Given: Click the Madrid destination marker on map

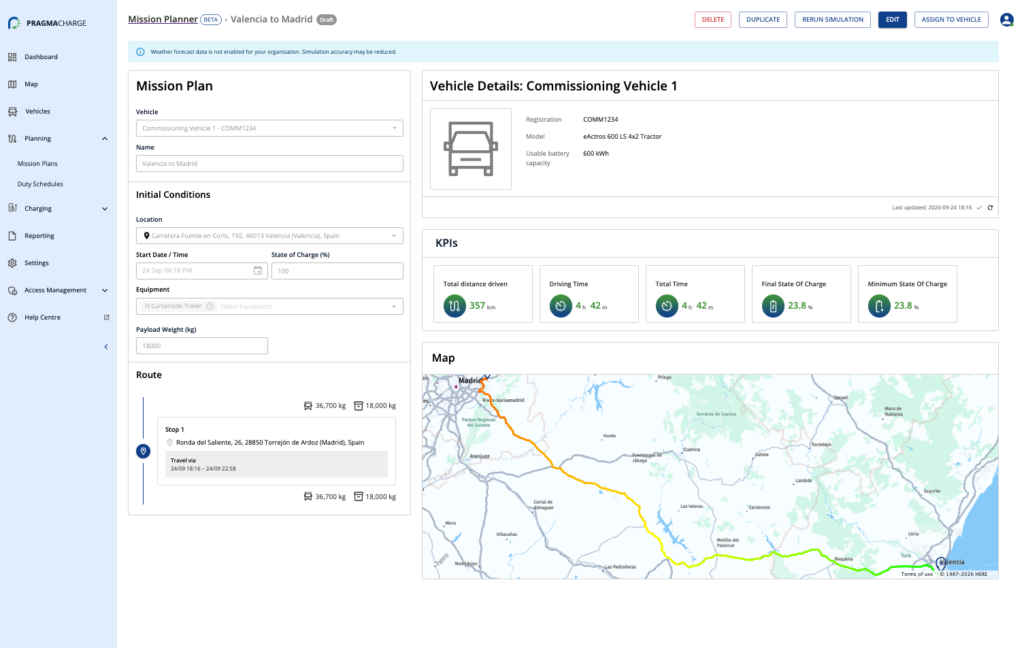Looking at the screenshot, I should tap(487, 378).
